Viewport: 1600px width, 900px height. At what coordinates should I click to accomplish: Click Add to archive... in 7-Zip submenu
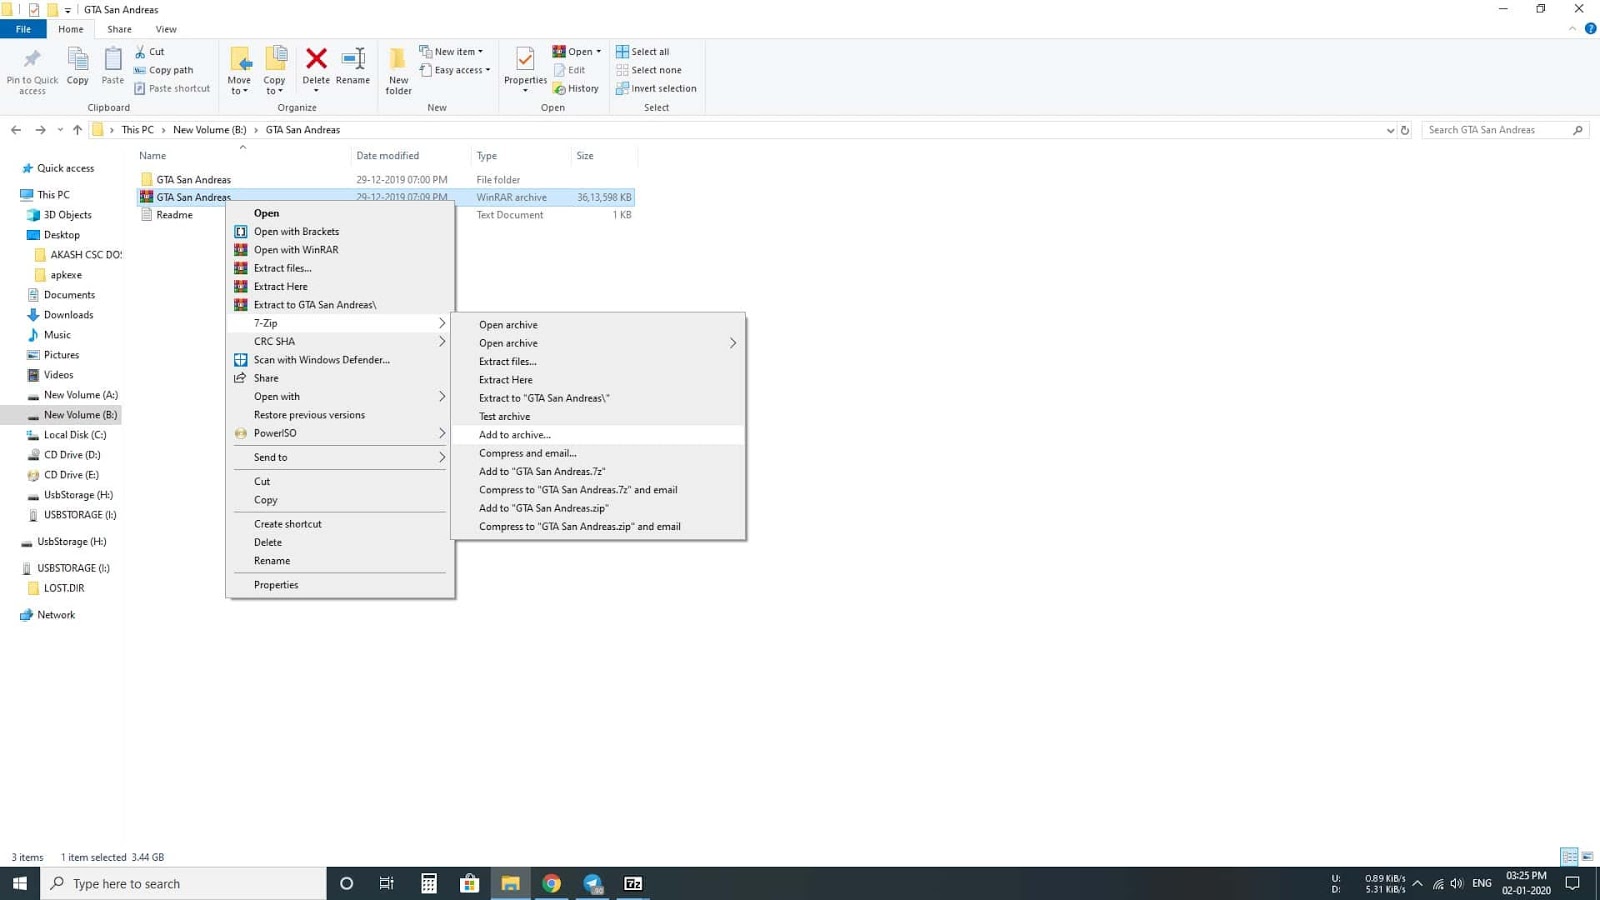pyautogui.click(x=598, y=435)
